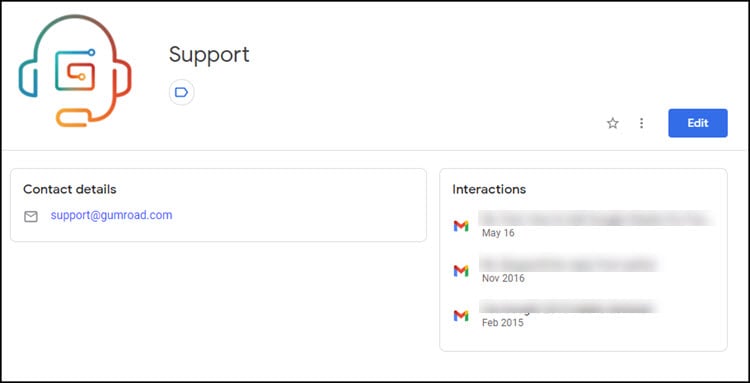This screenshot has height=383, width=750.
Task: Click the Gmail icon beside Nov 2016
Action: click(x=461, y=271)
